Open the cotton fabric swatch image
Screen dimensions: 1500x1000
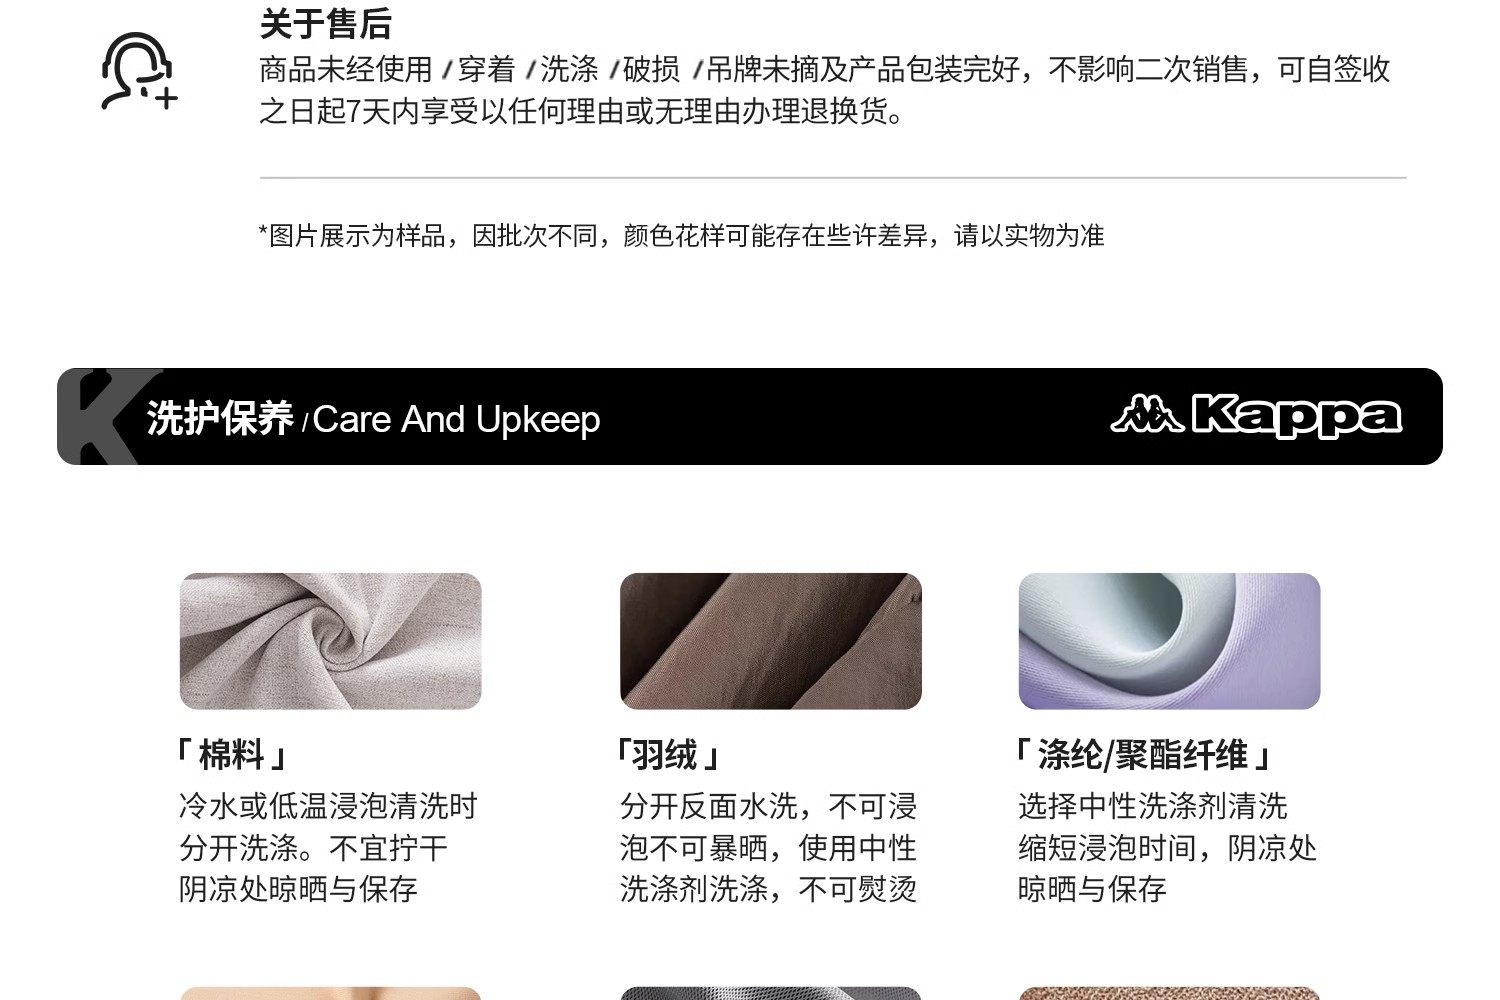pos(330,641)
